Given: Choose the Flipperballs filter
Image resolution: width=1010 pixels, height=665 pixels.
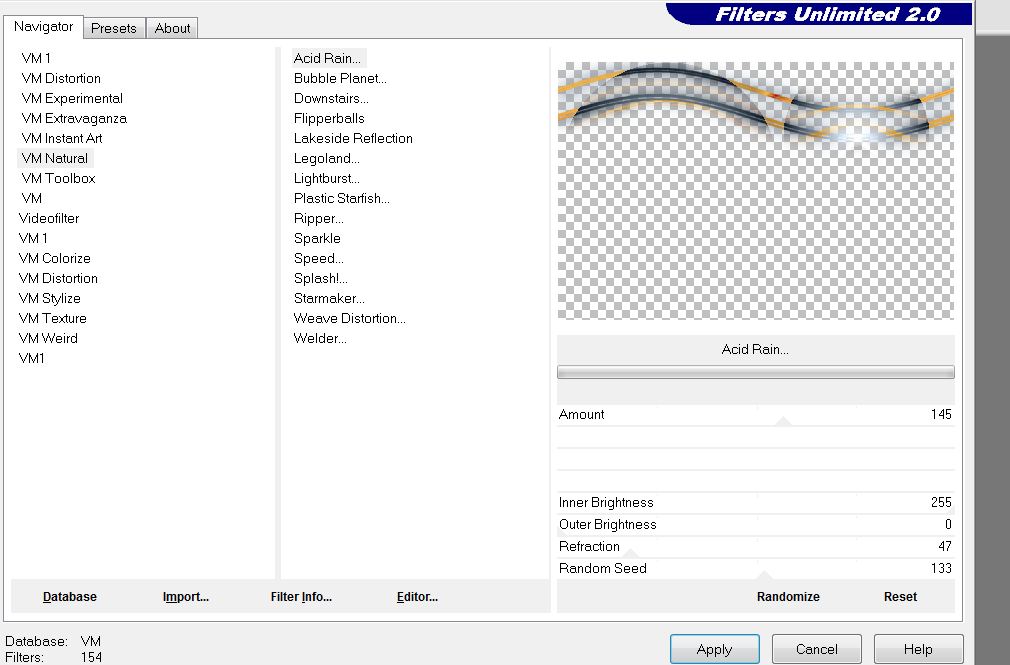Looking at the screenshot, I should coord(329,118).
